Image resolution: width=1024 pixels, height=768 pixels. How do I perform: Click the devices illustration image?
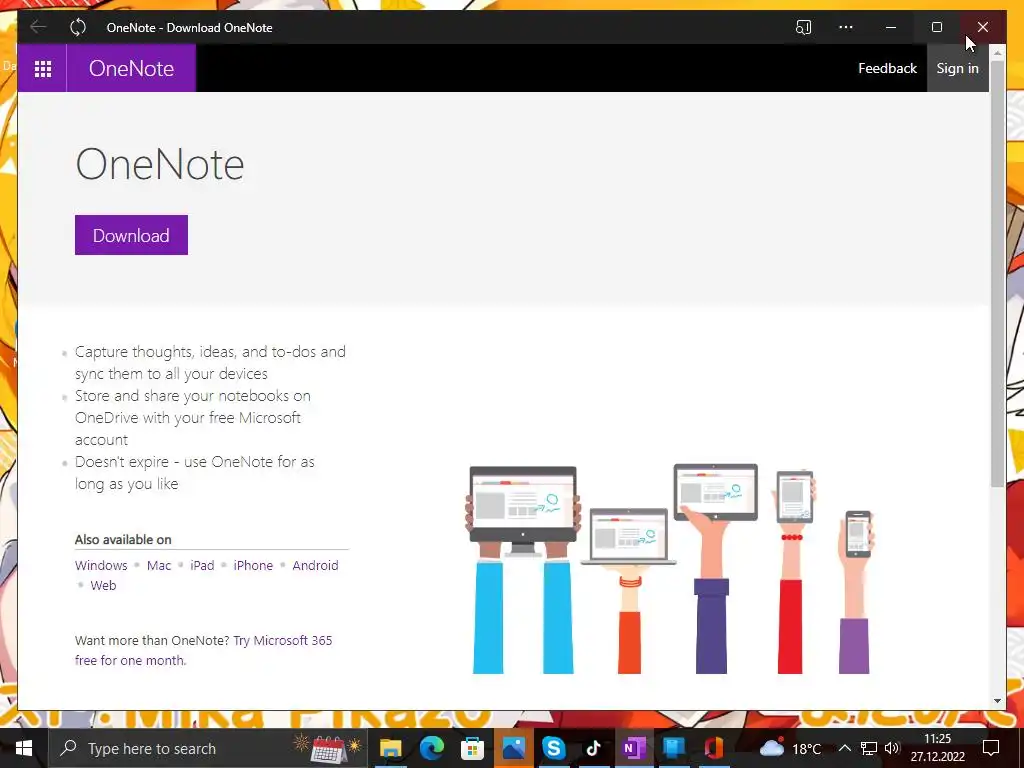point(669,568)
